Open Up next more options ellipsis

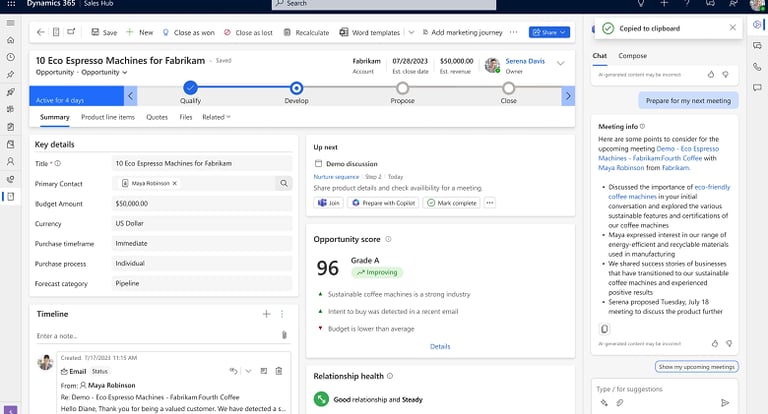click(x=489, y=203)
